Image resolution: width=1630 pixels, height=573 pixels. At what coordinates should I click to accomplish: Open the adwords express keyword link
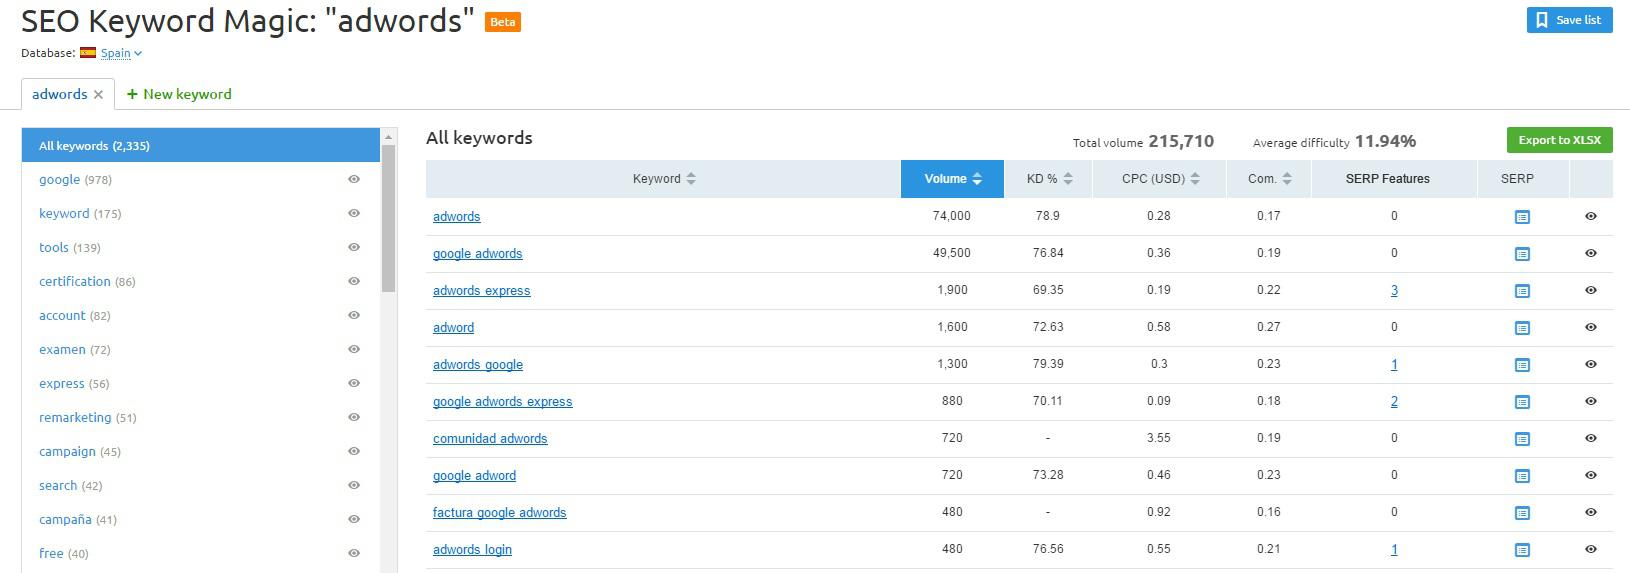(481, 291)
